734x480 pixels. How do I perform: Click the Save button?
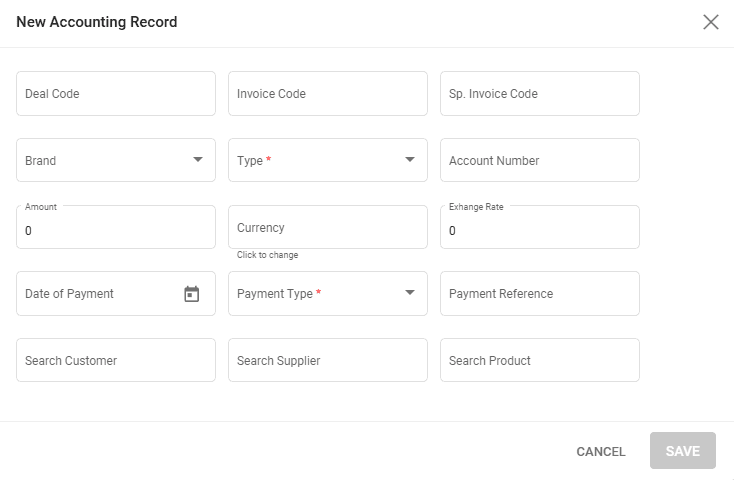[683, 451]
